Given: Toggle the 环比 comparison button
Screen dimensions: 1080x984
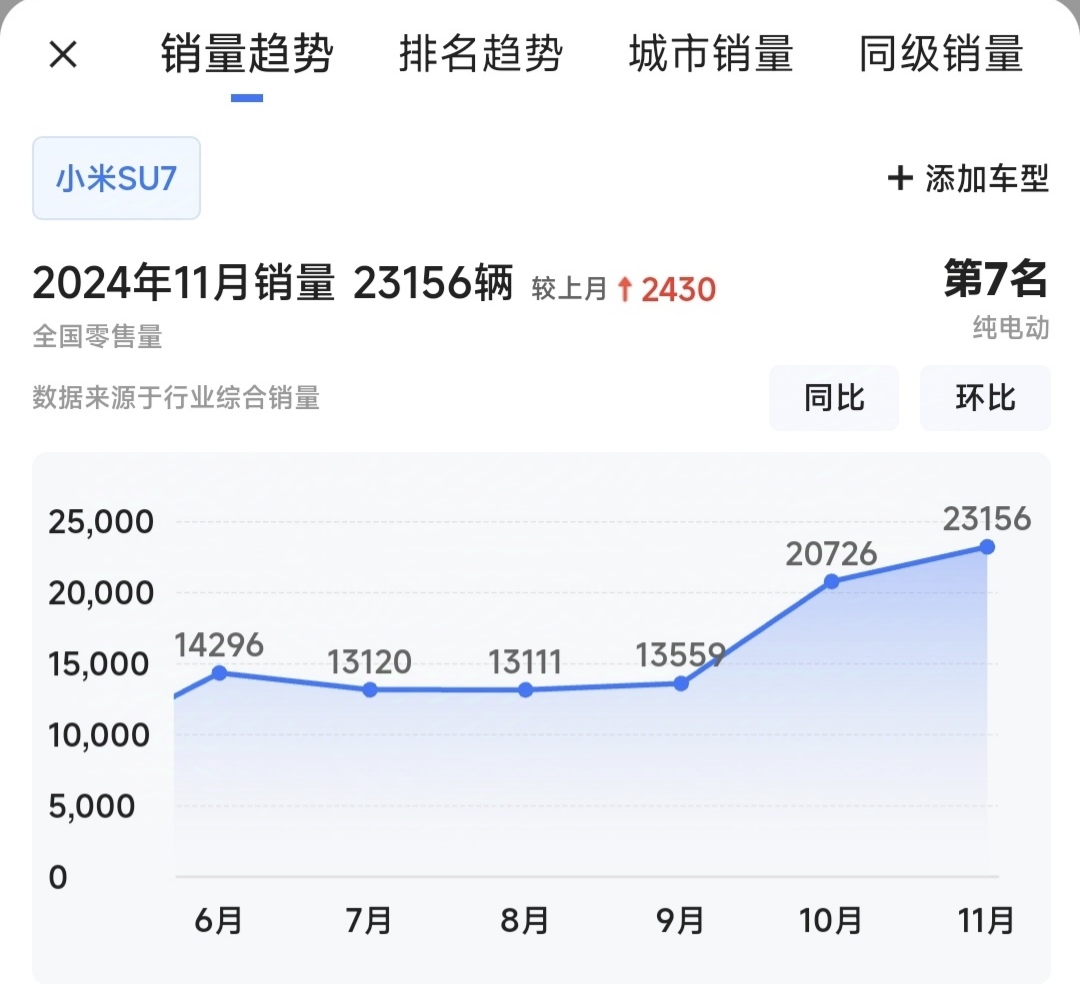Looking at the screenshot, I should point(985,398).
